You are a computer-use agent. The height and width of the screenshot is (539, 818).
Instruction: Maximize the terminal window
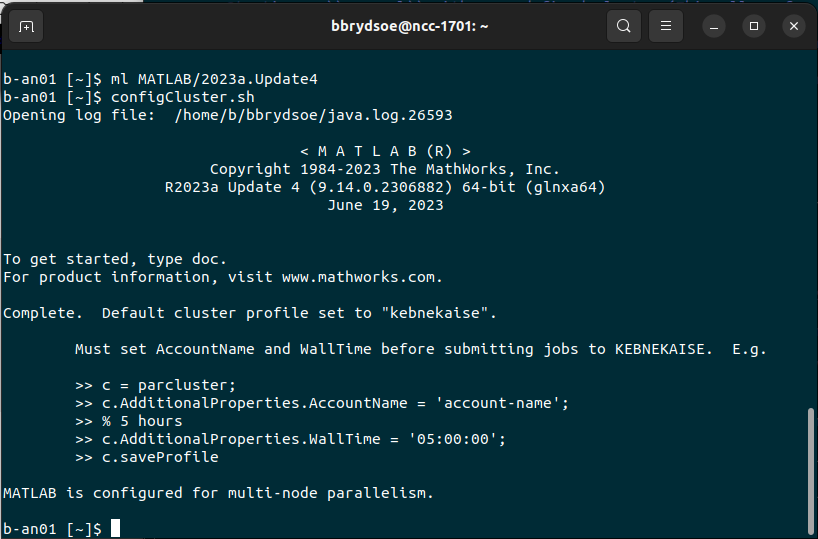754,26
